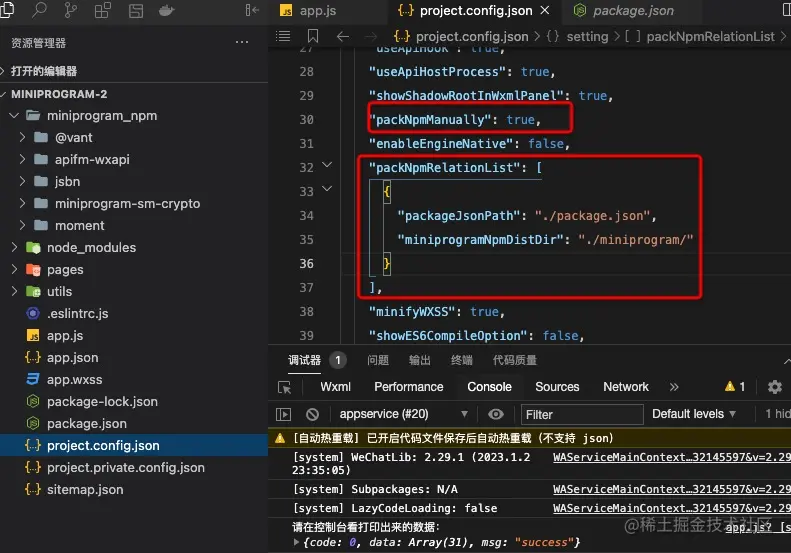This screenshot has width=791, height=553.
Task: Select the 终端 panel tab
Action: (x=462, y=360)
